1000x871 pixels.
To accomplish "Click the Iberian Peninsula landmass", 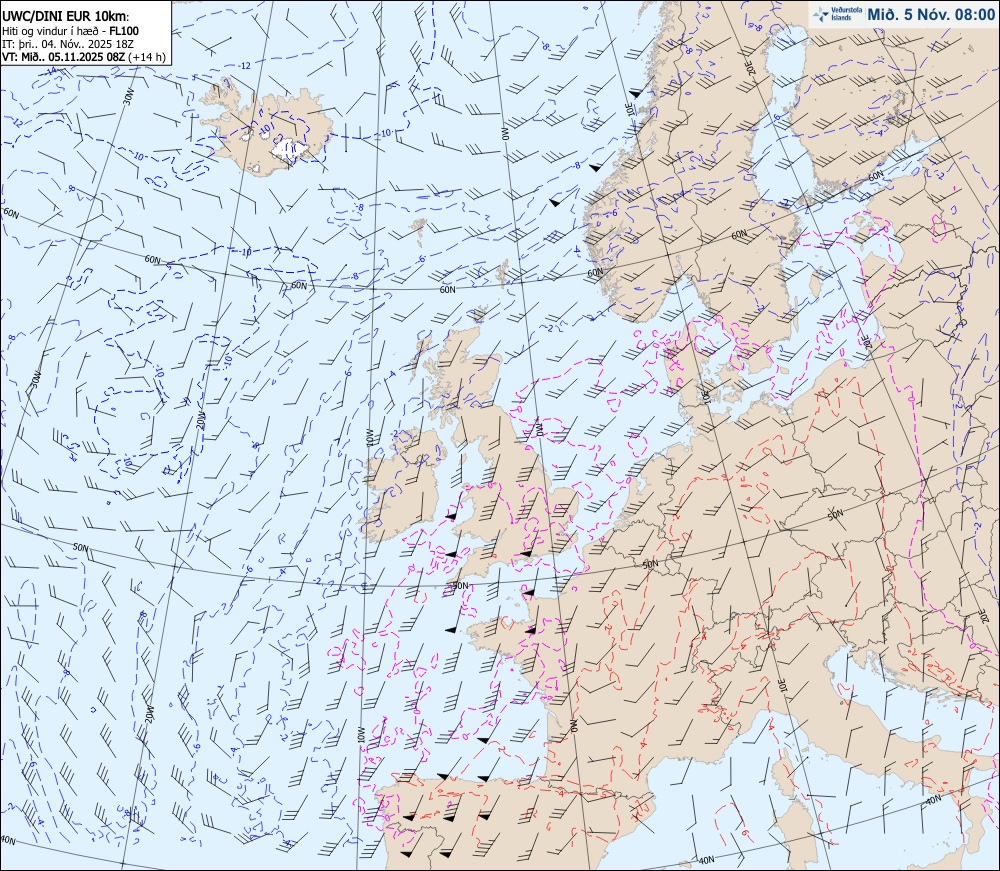I will point(510,823).
